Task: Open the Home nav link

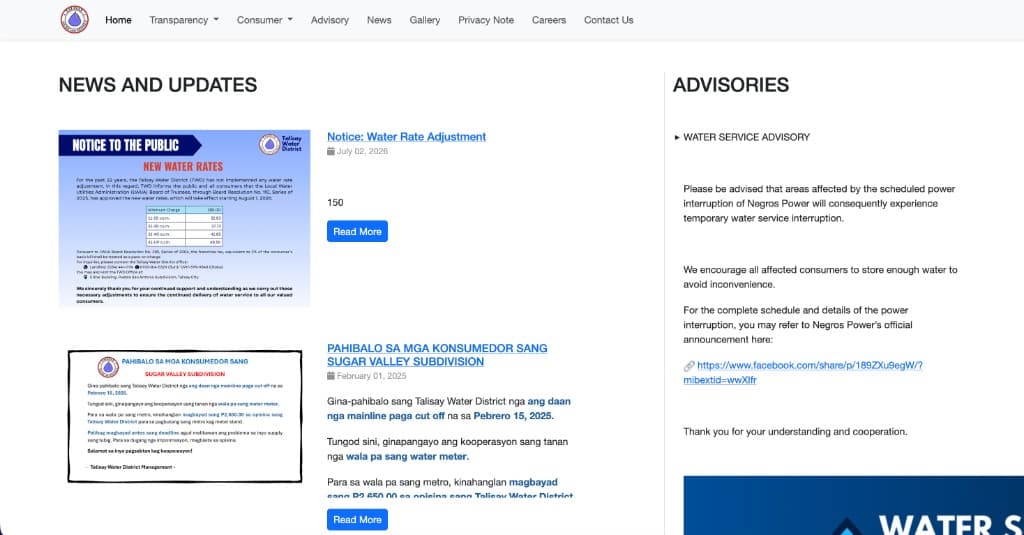Action: 118,20
